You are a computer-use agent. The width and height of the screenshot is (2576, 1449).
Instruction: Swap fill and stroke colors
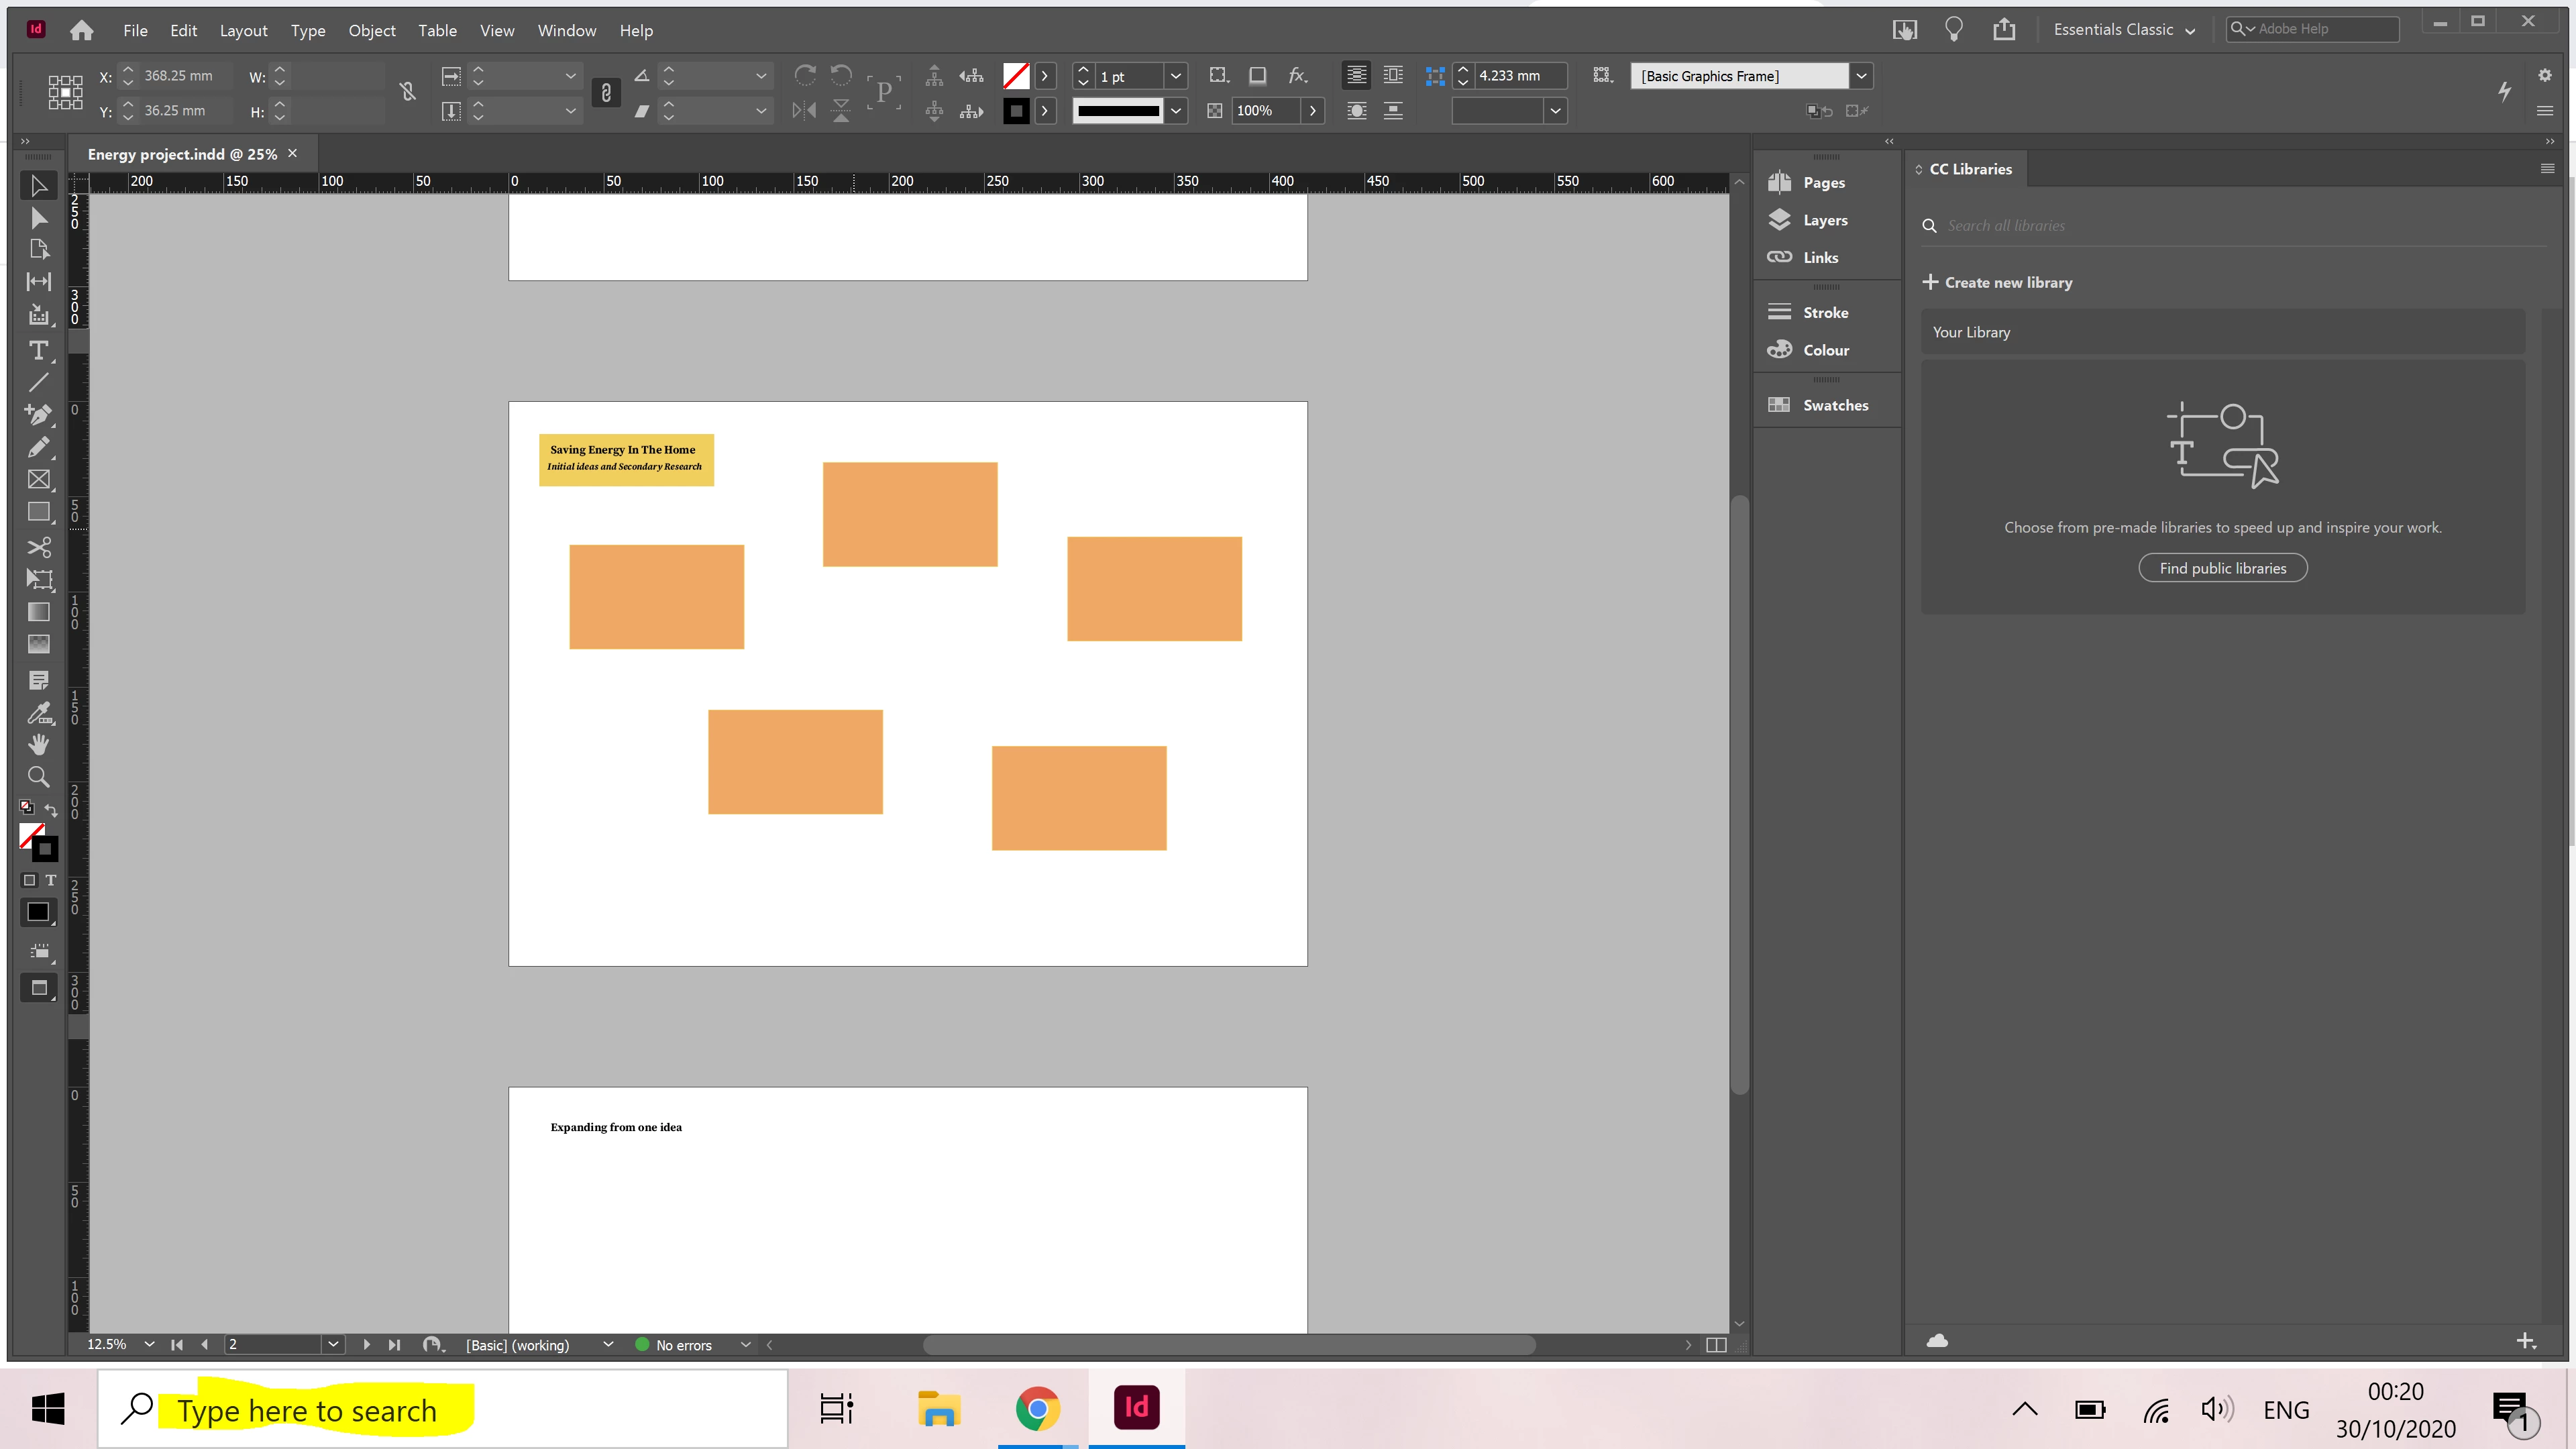tap(51, 809)
